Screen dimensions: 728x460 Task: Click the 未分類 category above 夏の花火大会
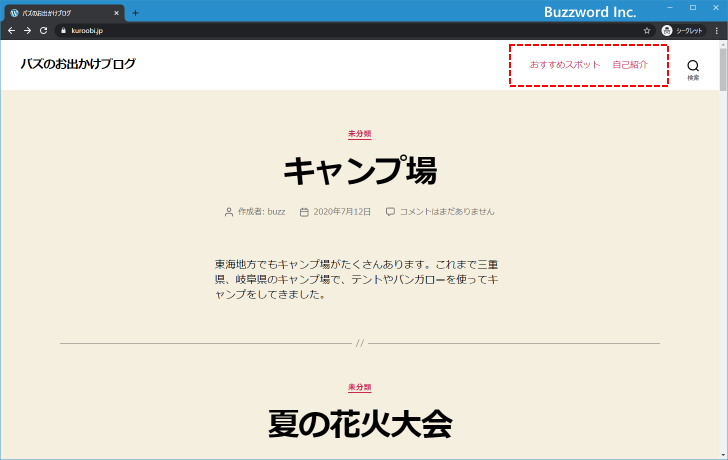coord(360,387)
